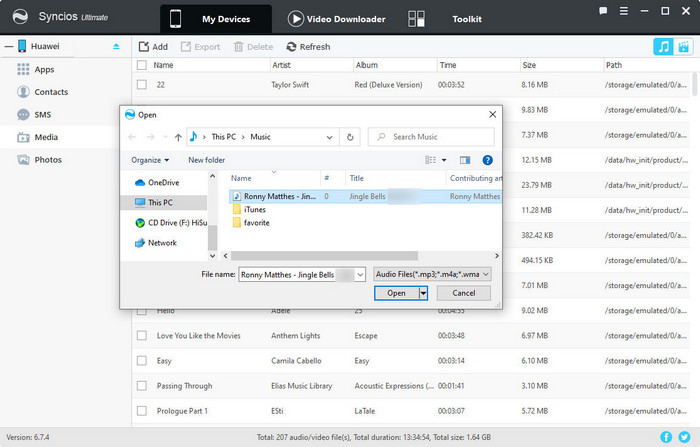The image size is (700, 447).
Task: Eject the Huawei device
Action: point(116,46)
